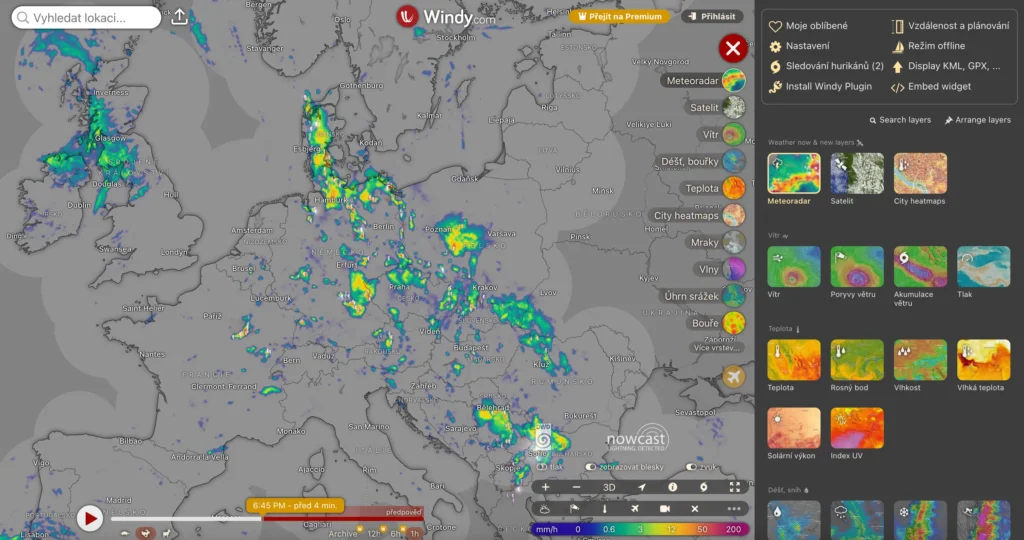This screenshot has width=1024, height=540.
Task: Select Teplota thumbnail in panel
Action: point(793,360)
